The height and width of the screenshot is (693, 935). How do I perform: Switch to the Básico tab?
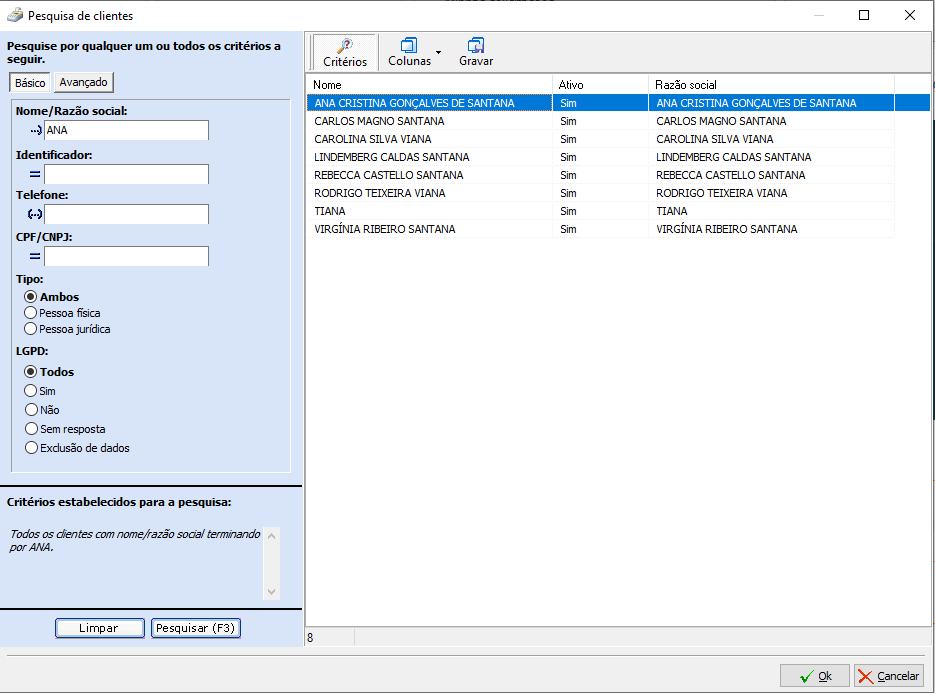click(30, 83)
